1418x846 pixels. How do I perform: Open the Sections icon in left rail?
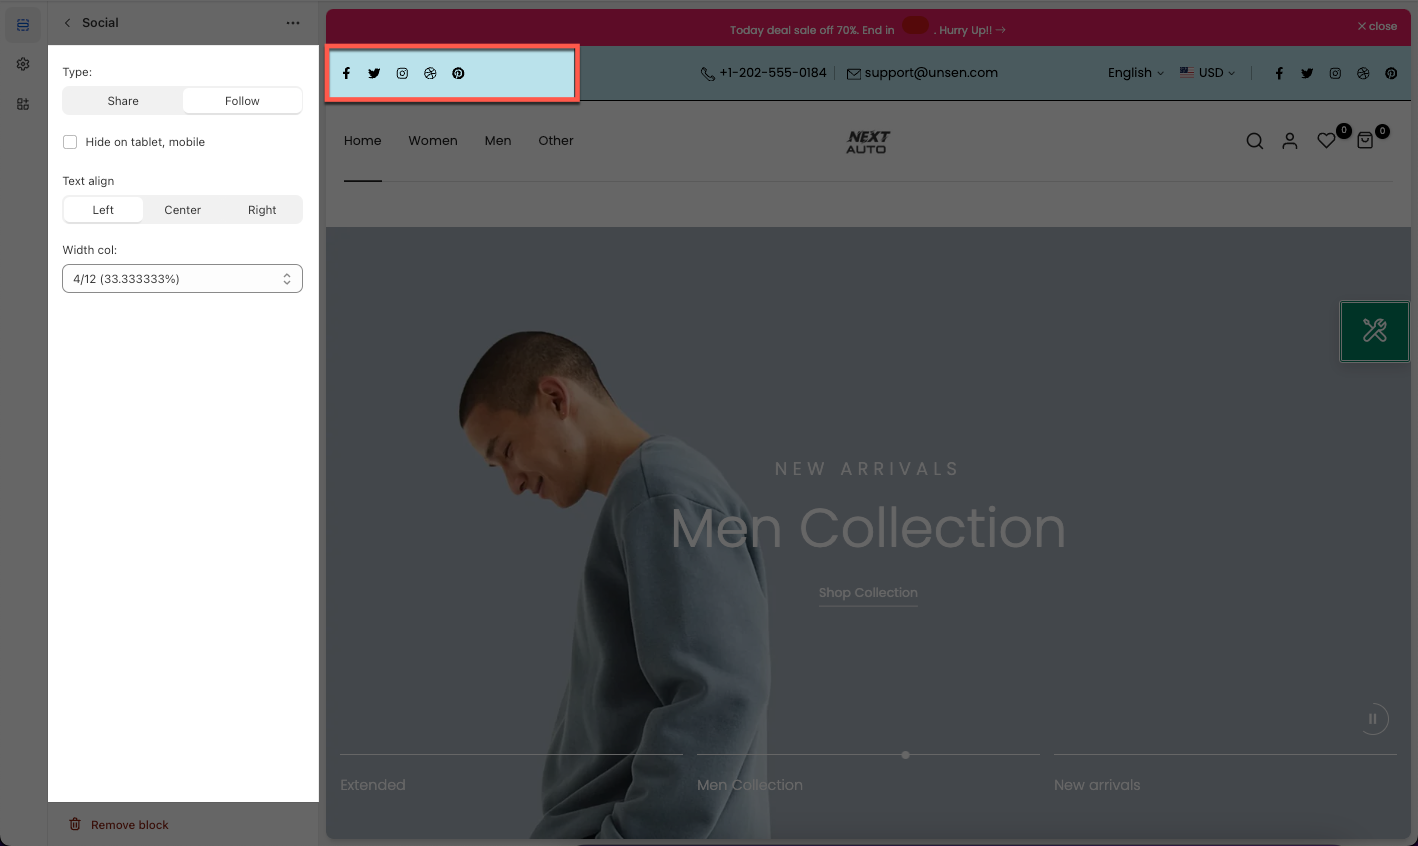23,24
